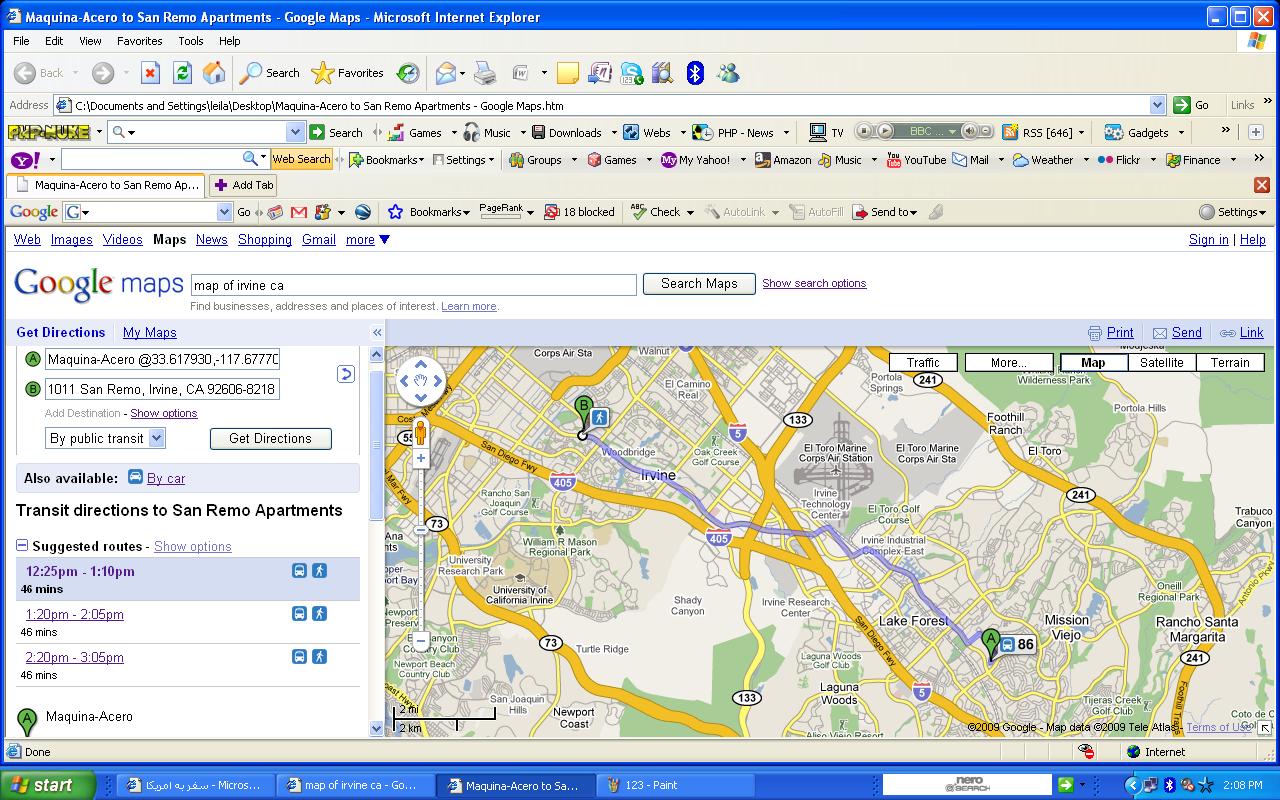Click the Pegman street view icon
Viewport: 1280px width, 800px height.
[421, 432]
